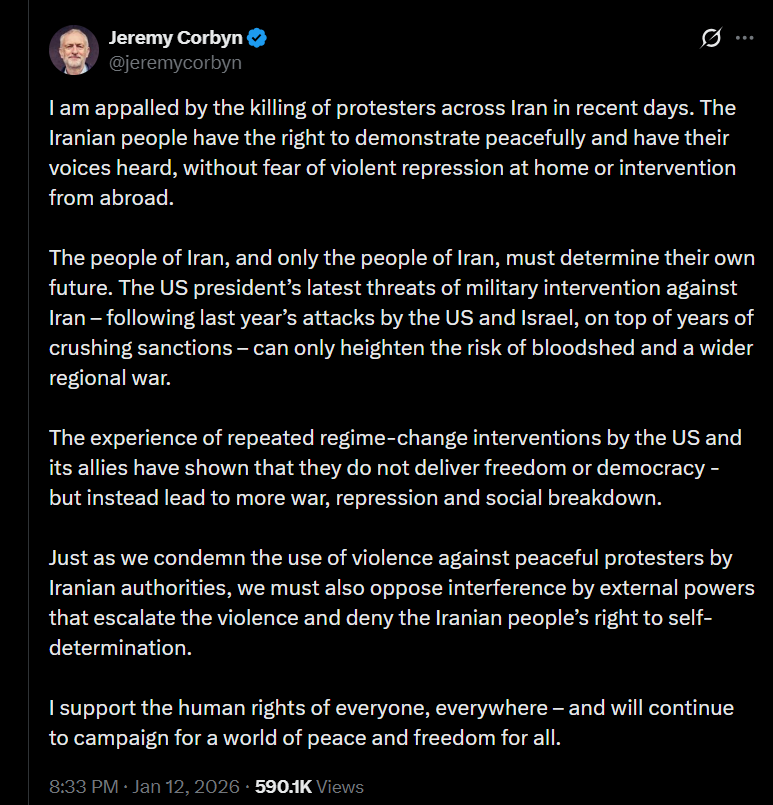The height and width of the screenshot is (805, 773).
Task: Click the paragraph starting 'The people of Iran'
Action: click(402, 318)
